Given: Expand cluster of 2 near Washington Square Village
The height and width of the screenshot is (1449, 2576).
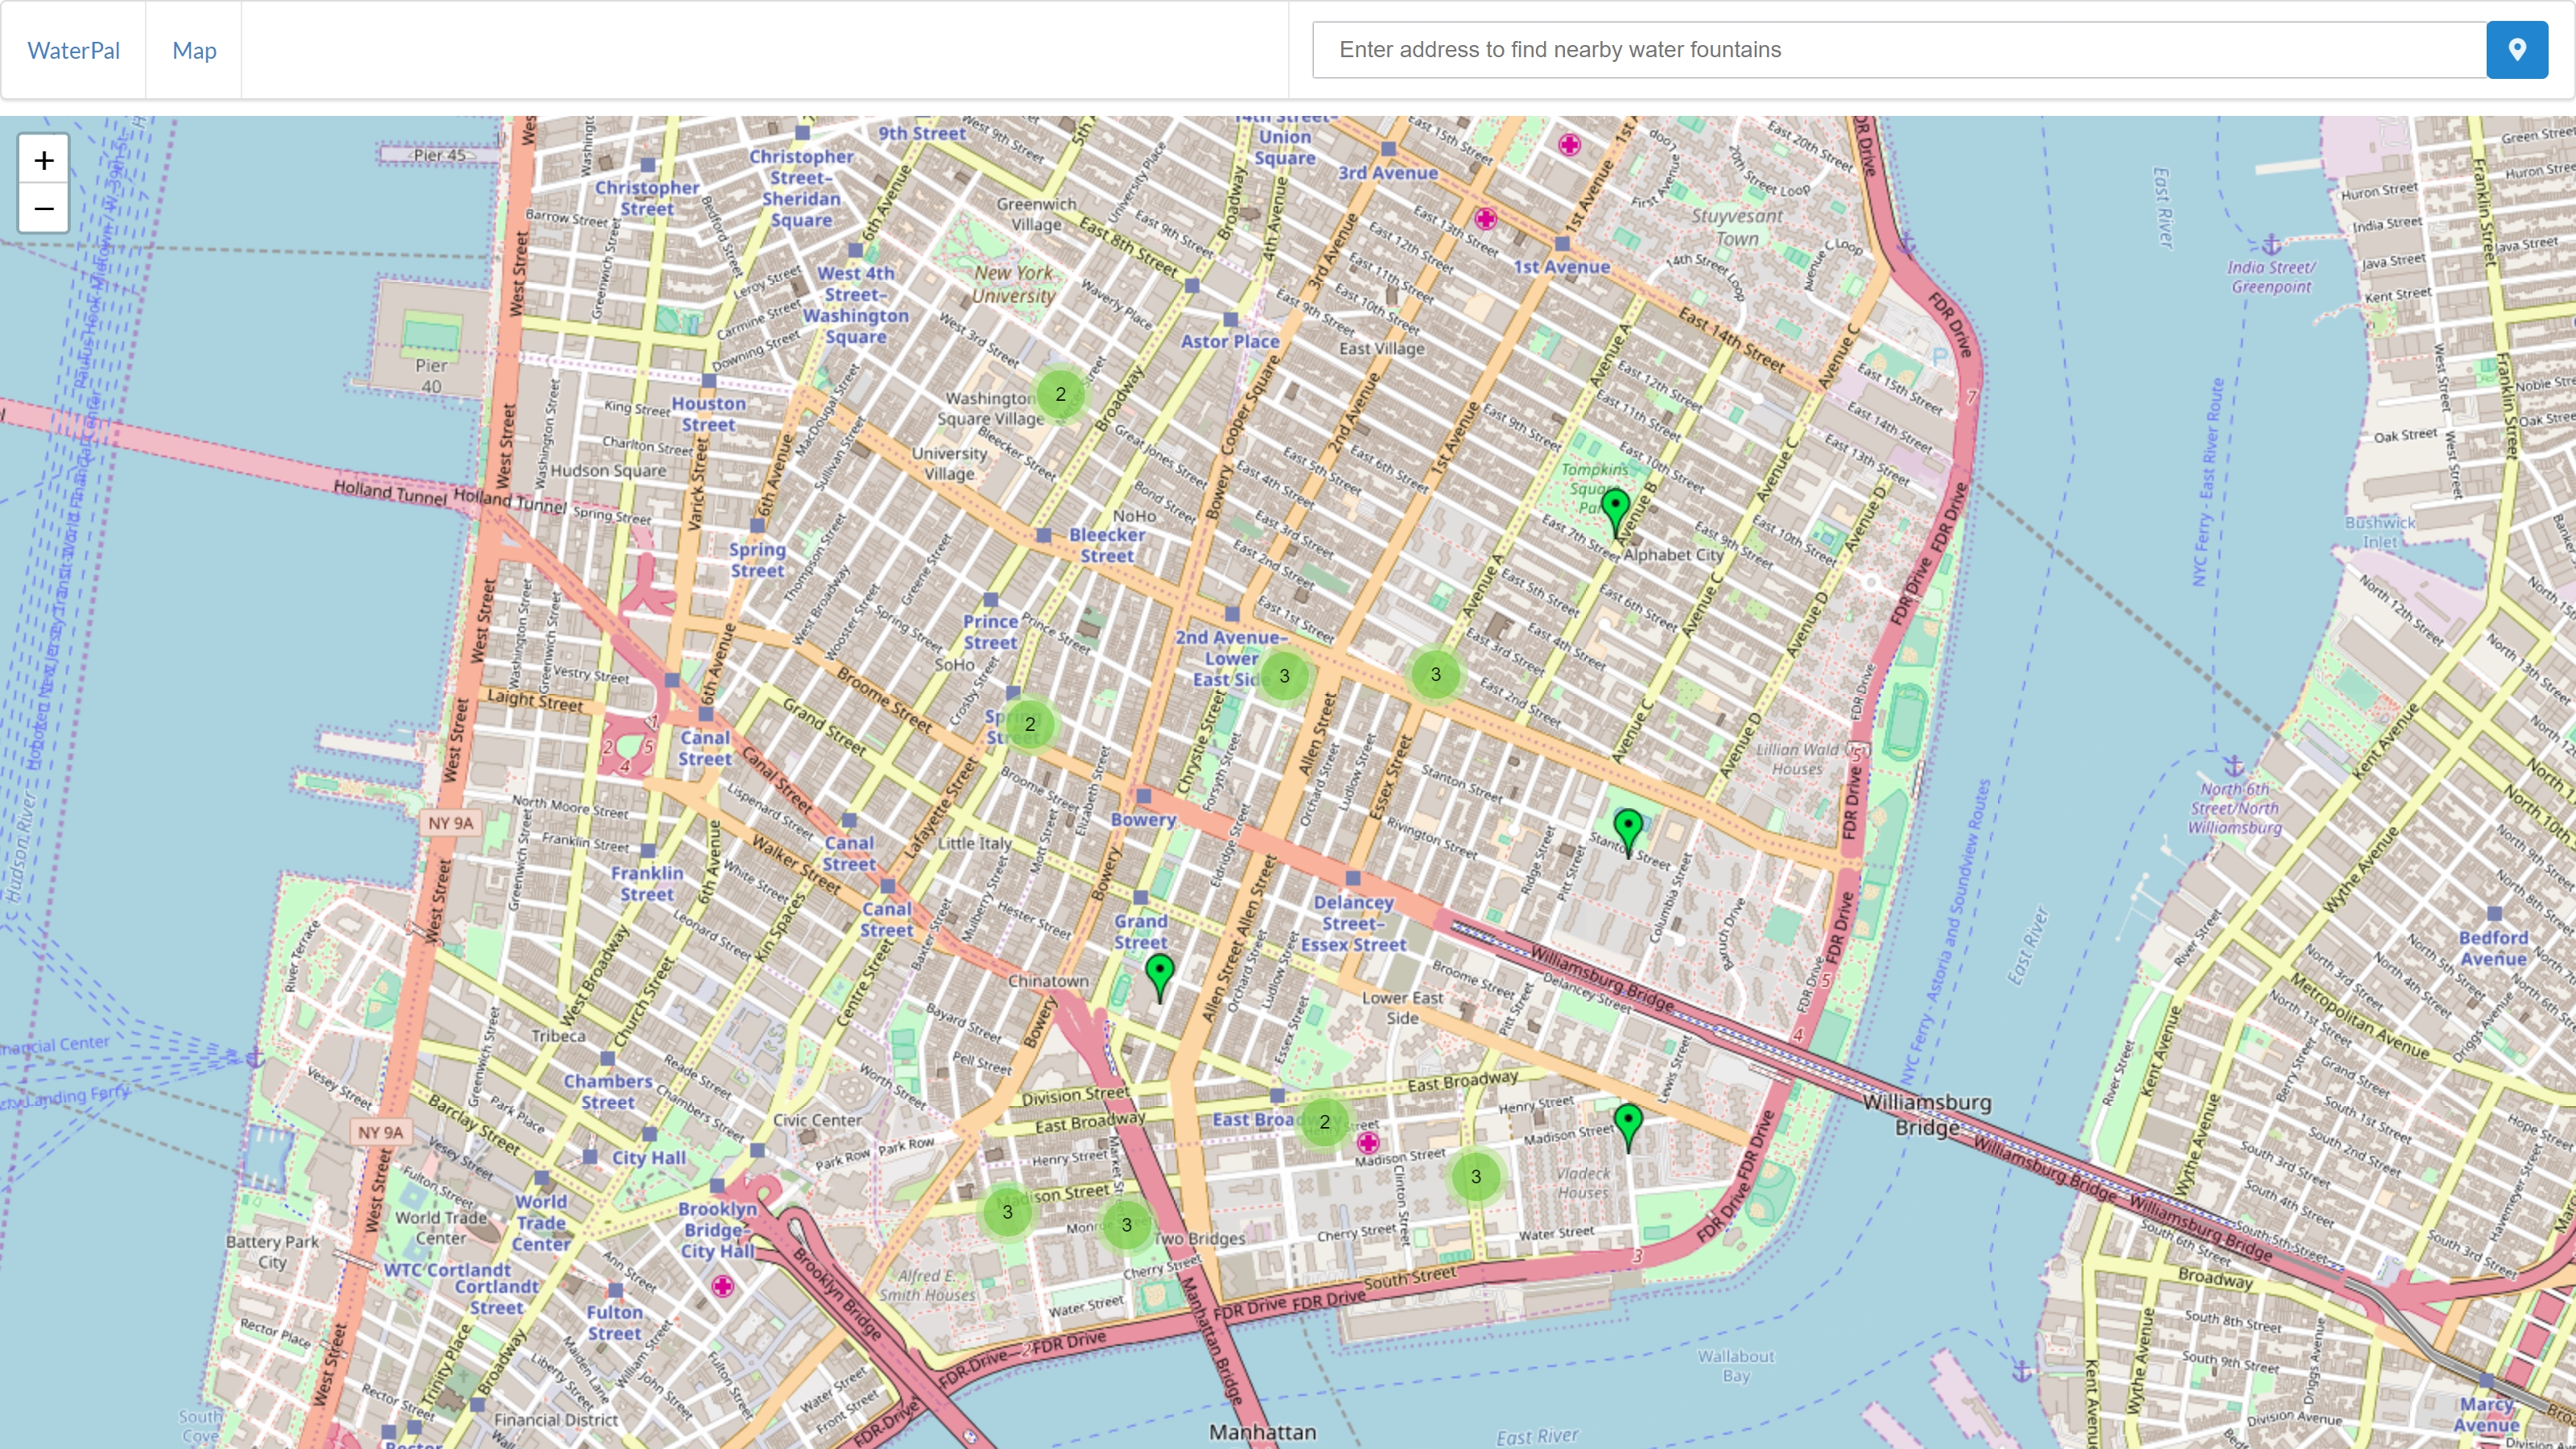Looking at the screenshot, I should 1060,394.
